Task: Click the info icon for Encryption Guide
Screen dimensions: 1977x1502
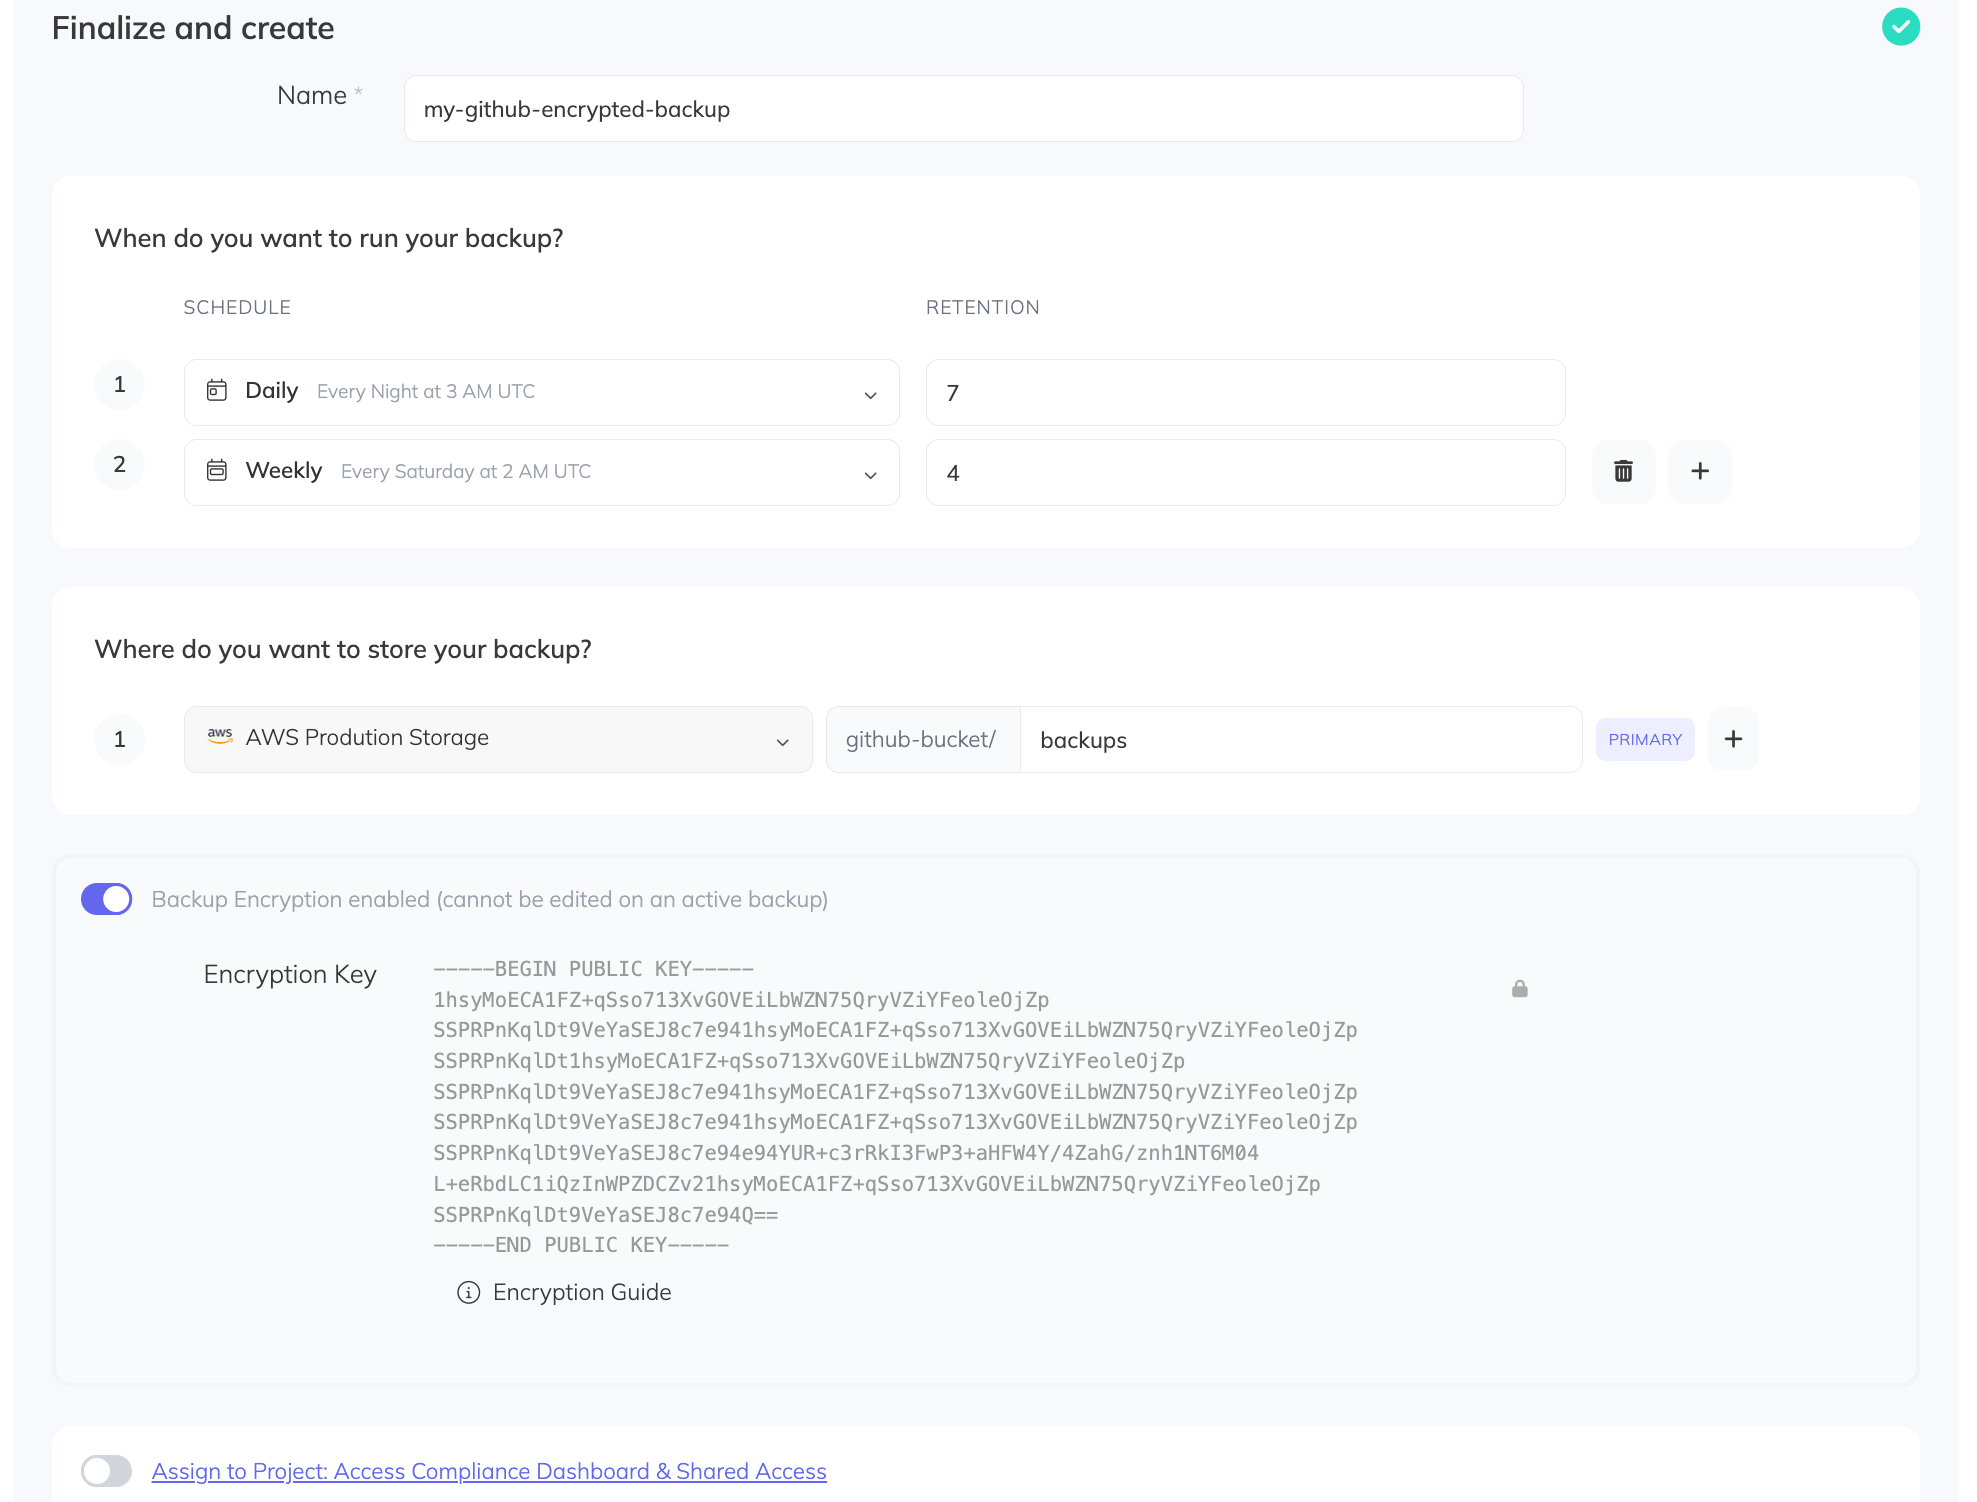Action: [x=468, y=1292]
